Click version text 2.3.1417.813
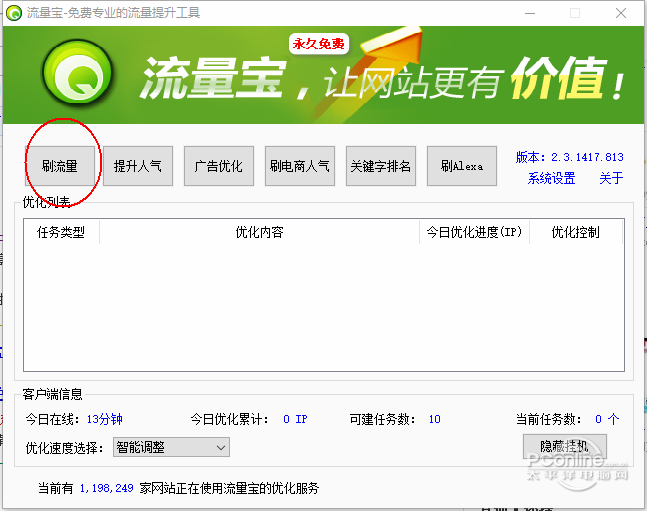 [x=588, y=157]
